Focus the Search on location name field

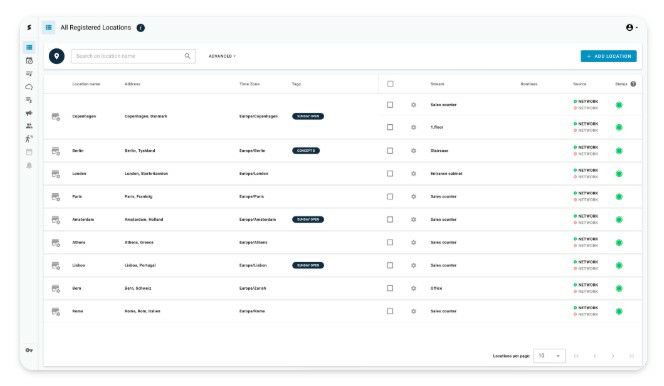click(x=133, y=56)
